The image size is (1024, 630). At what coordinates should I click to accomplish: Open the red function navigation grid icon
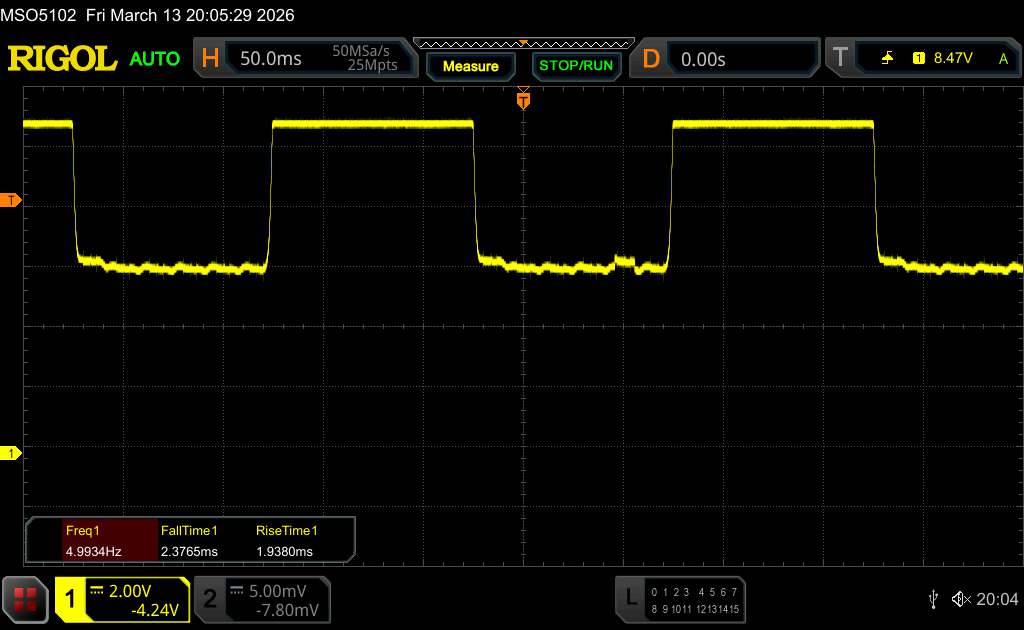[27, 599]
